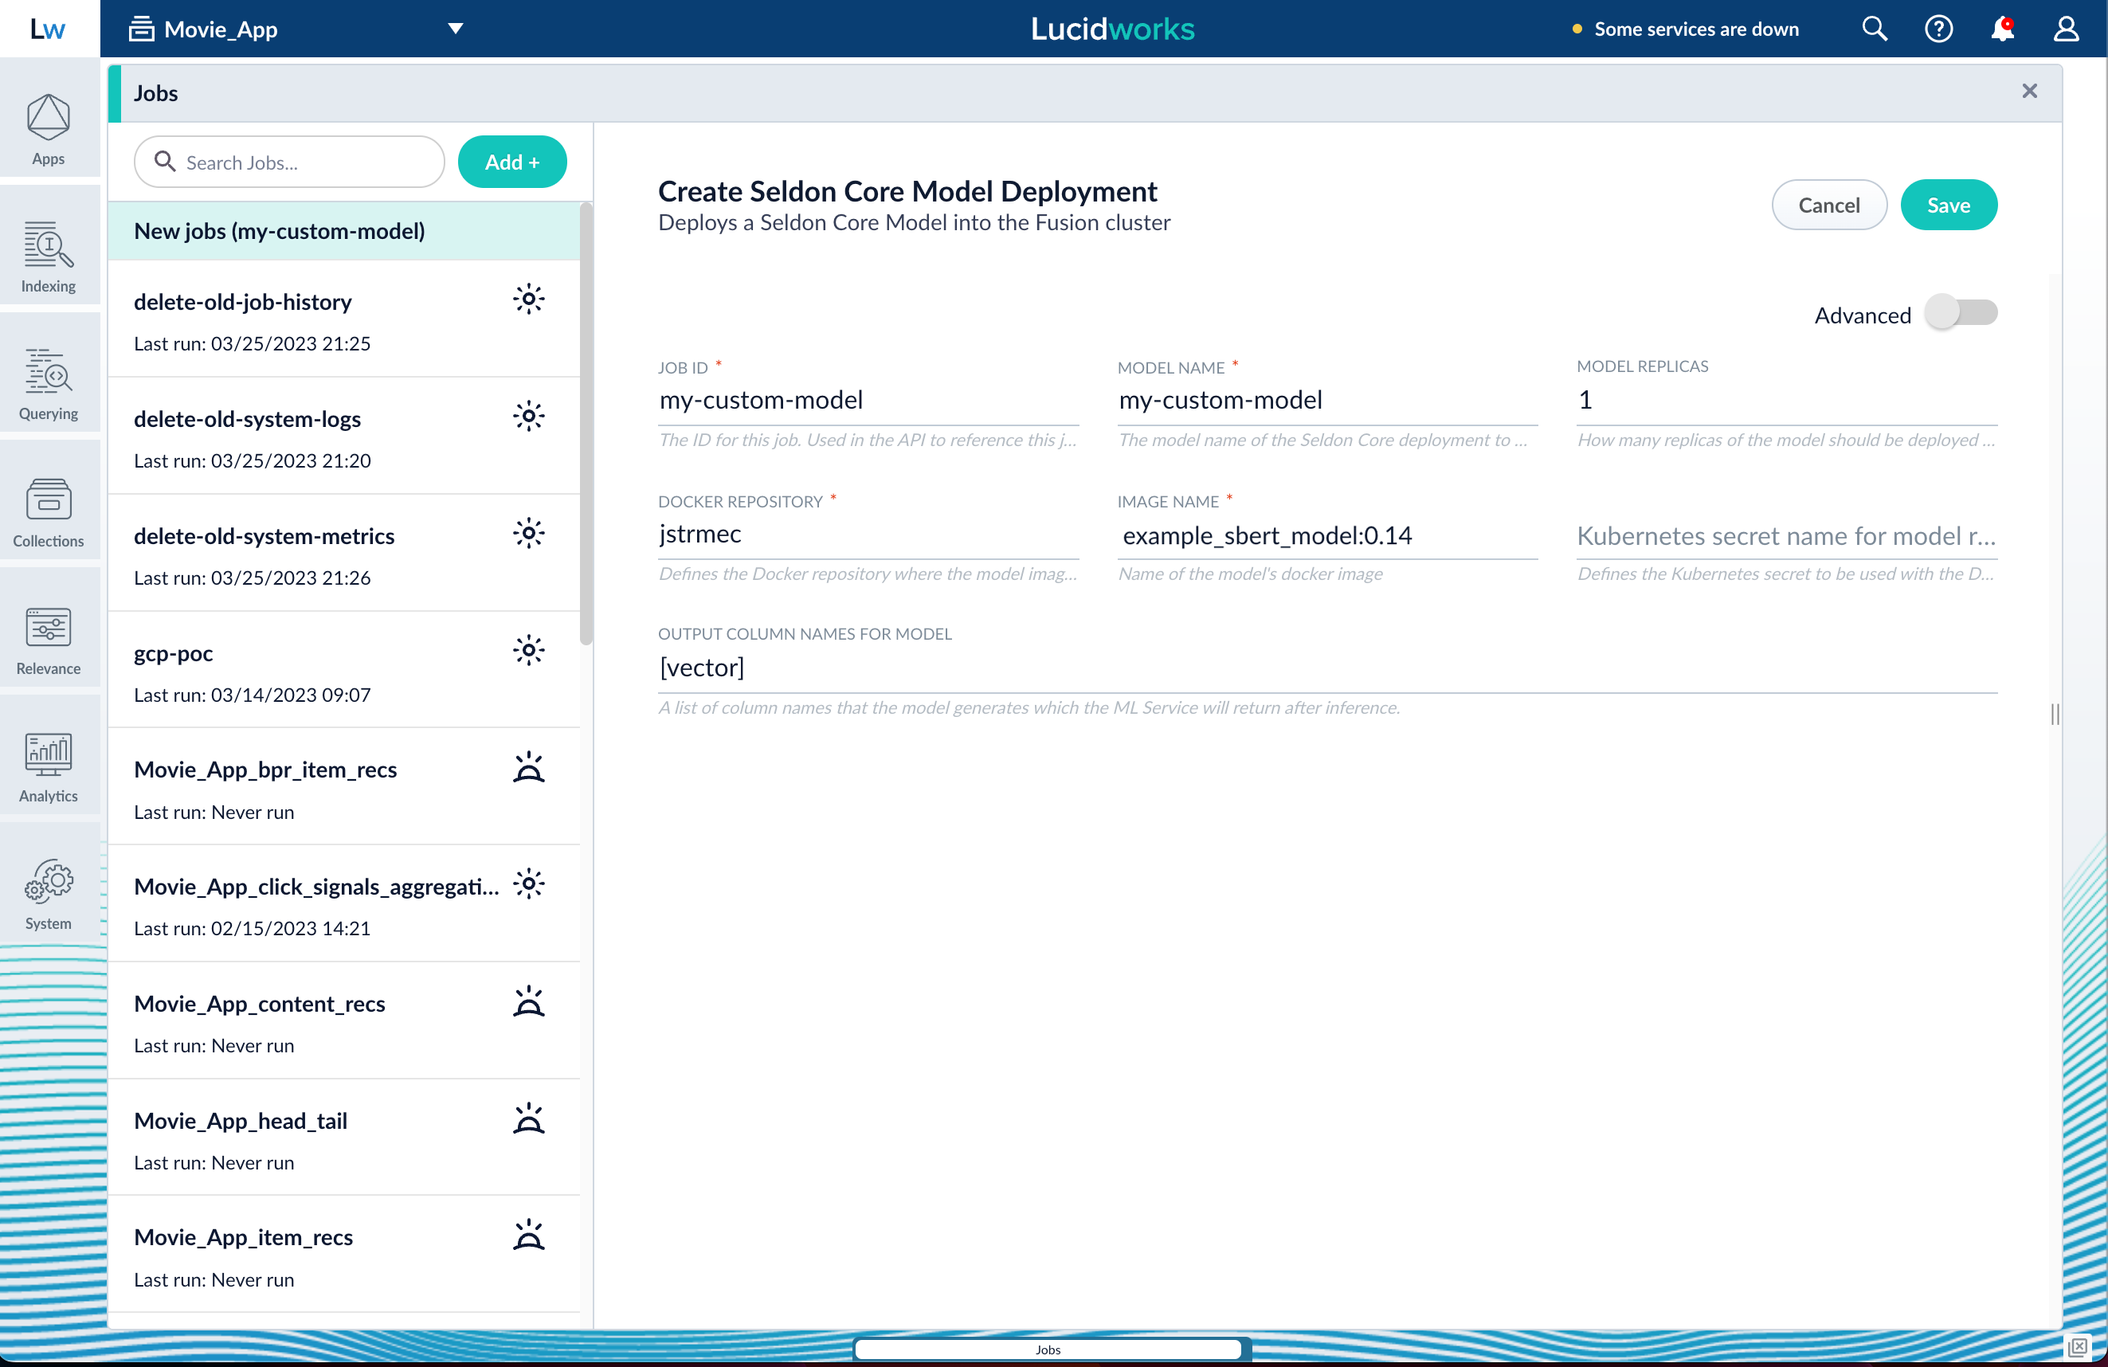
Task: Click the notifications bell icon
Action: tap(2002, 29)
